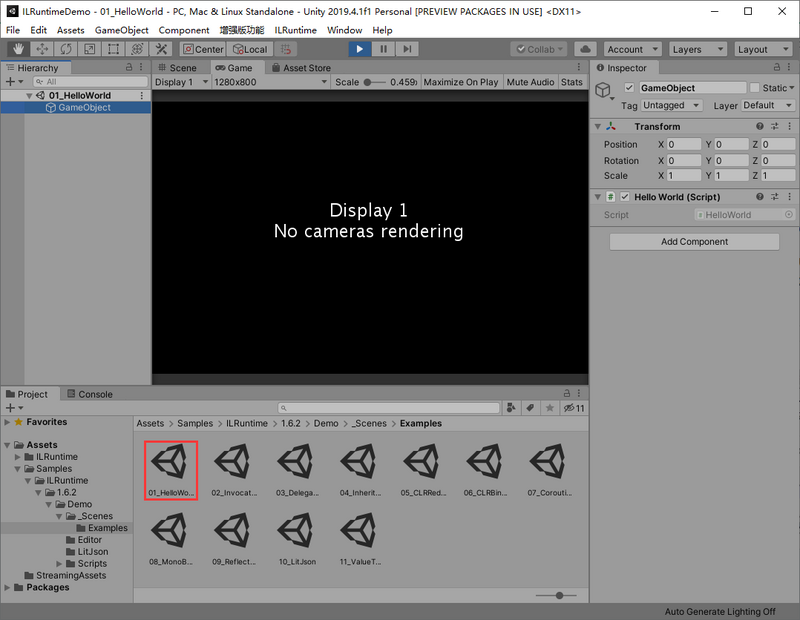Image resolution: width=800 pixels, height=620 pixels.
Task: Switch to the Asset Store tab
Action: (x=301, y=67)
